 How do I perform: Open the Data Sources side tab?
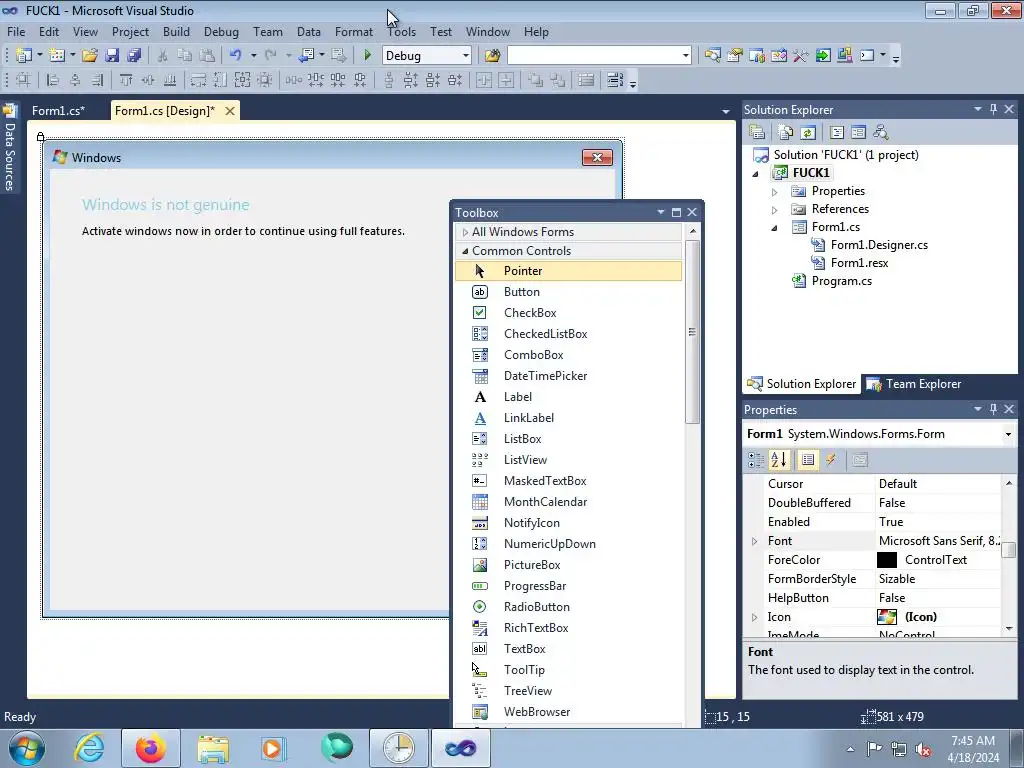[x=9, y=148]
